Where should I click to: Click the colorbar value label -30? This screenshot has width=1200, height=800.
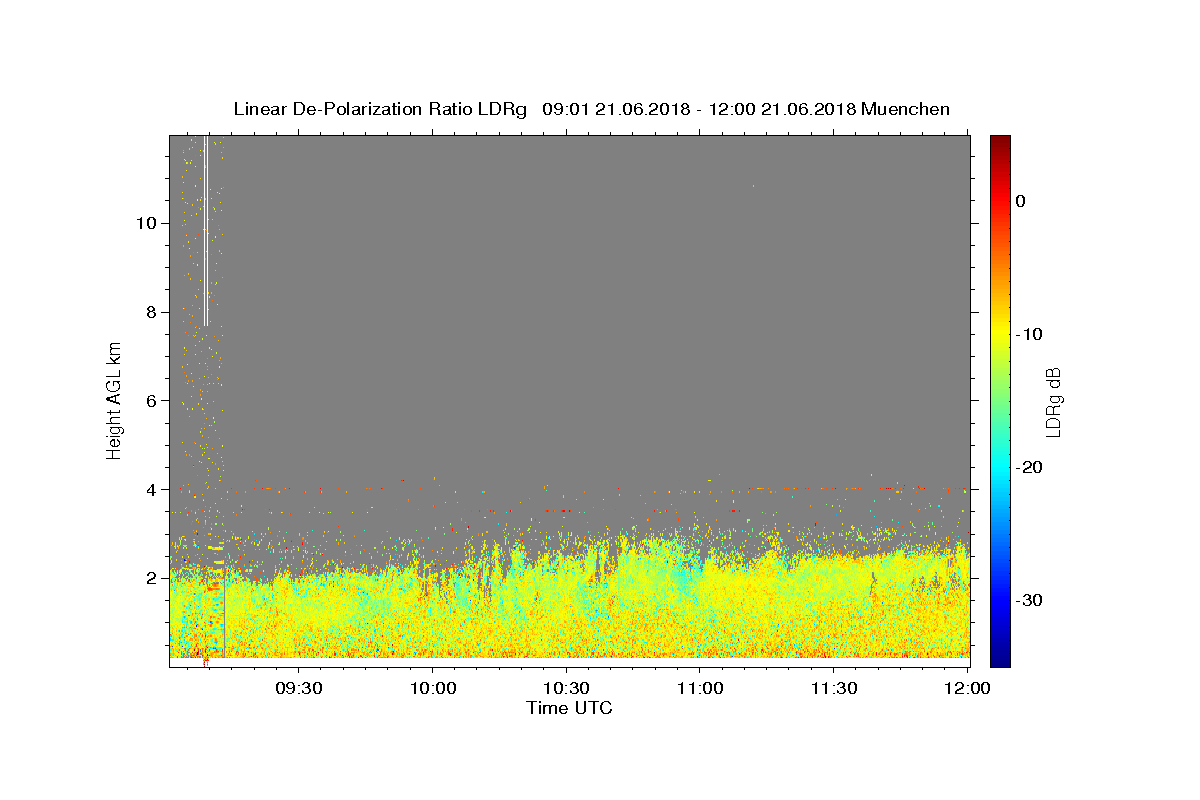(1029, 600)
